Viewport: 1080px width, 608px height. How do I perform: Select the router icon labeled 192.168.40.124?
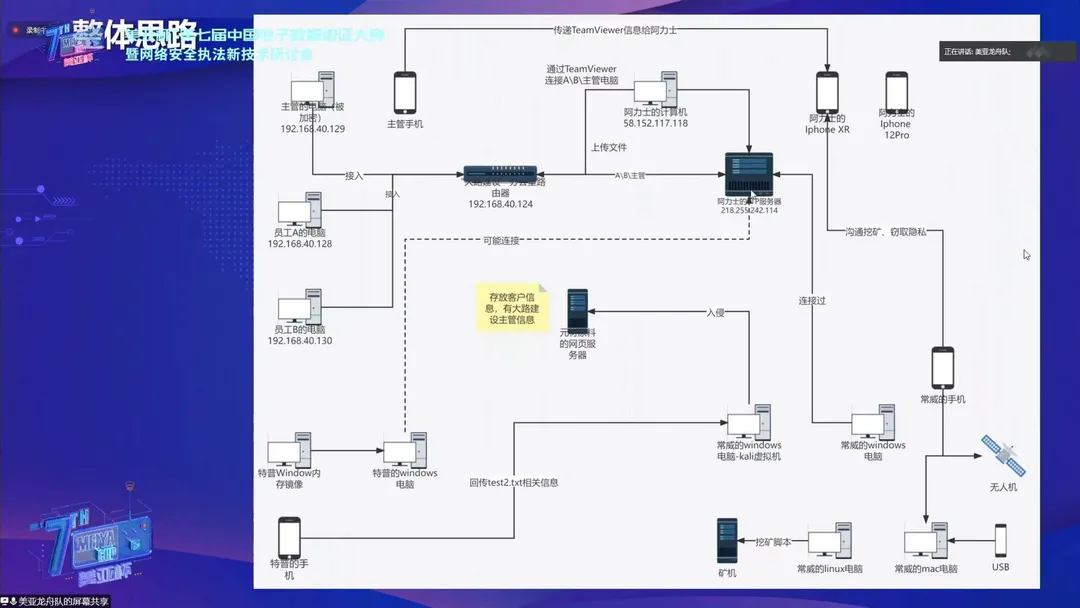500,174
